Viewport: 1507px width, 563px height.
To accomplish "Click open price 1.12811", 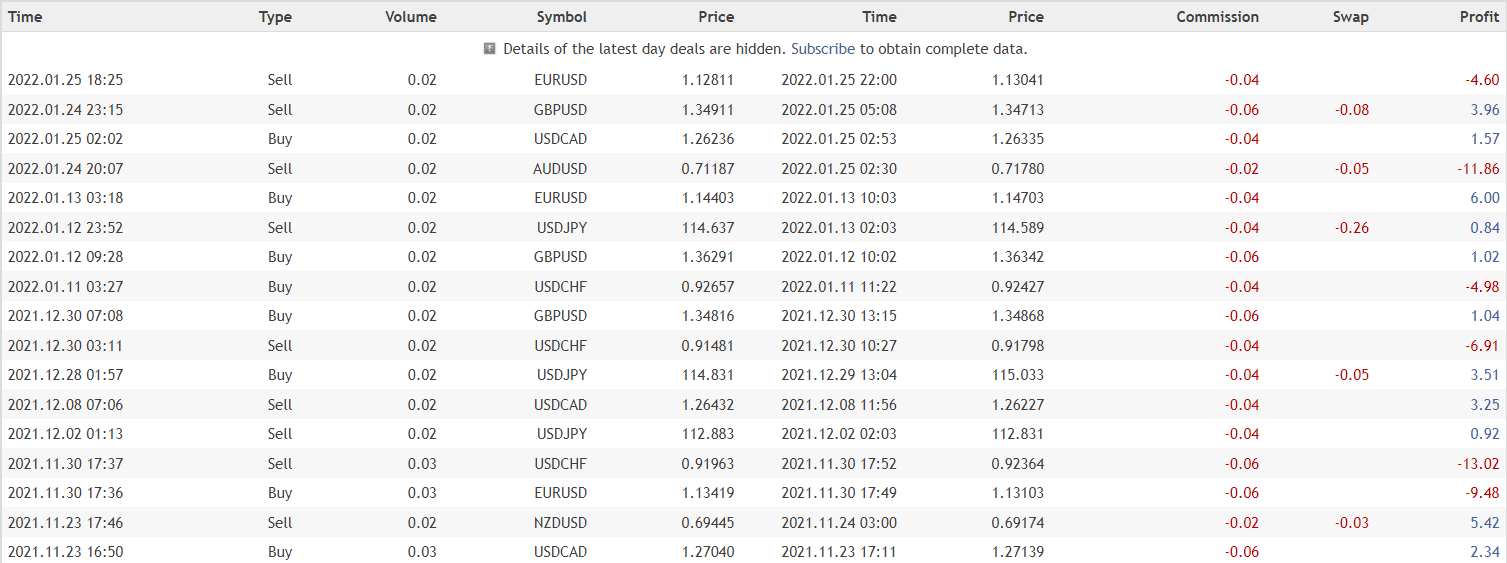I will click(708, 80).
